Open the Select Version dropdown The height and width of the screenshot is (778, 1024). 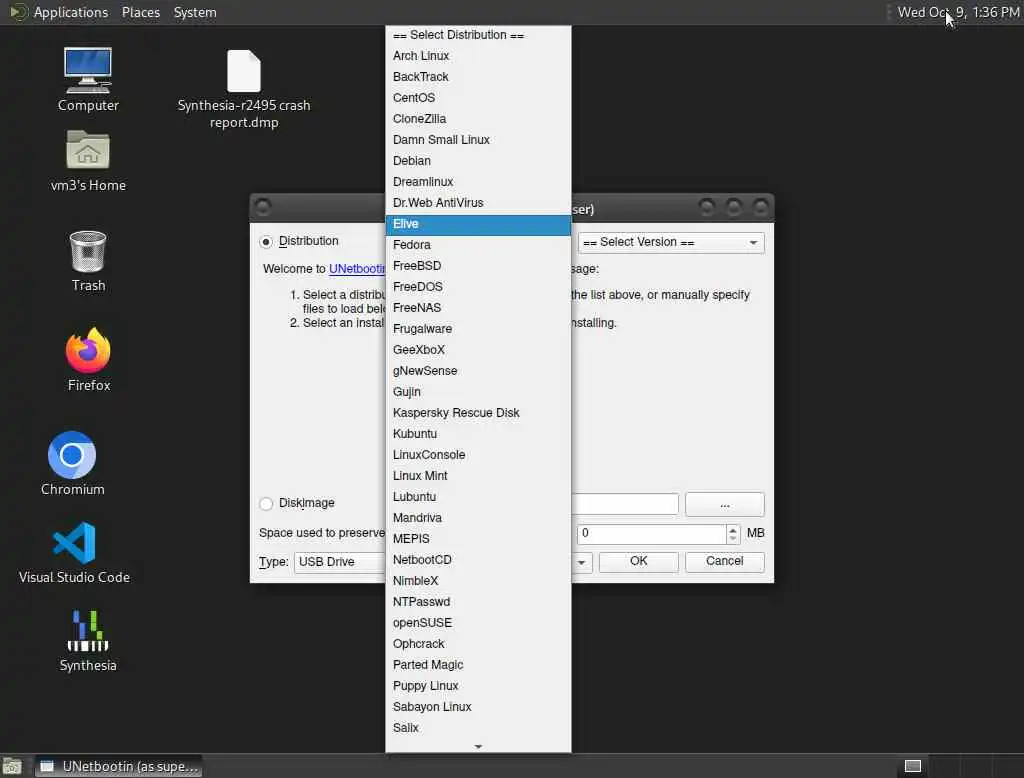[x=671, y=242]
